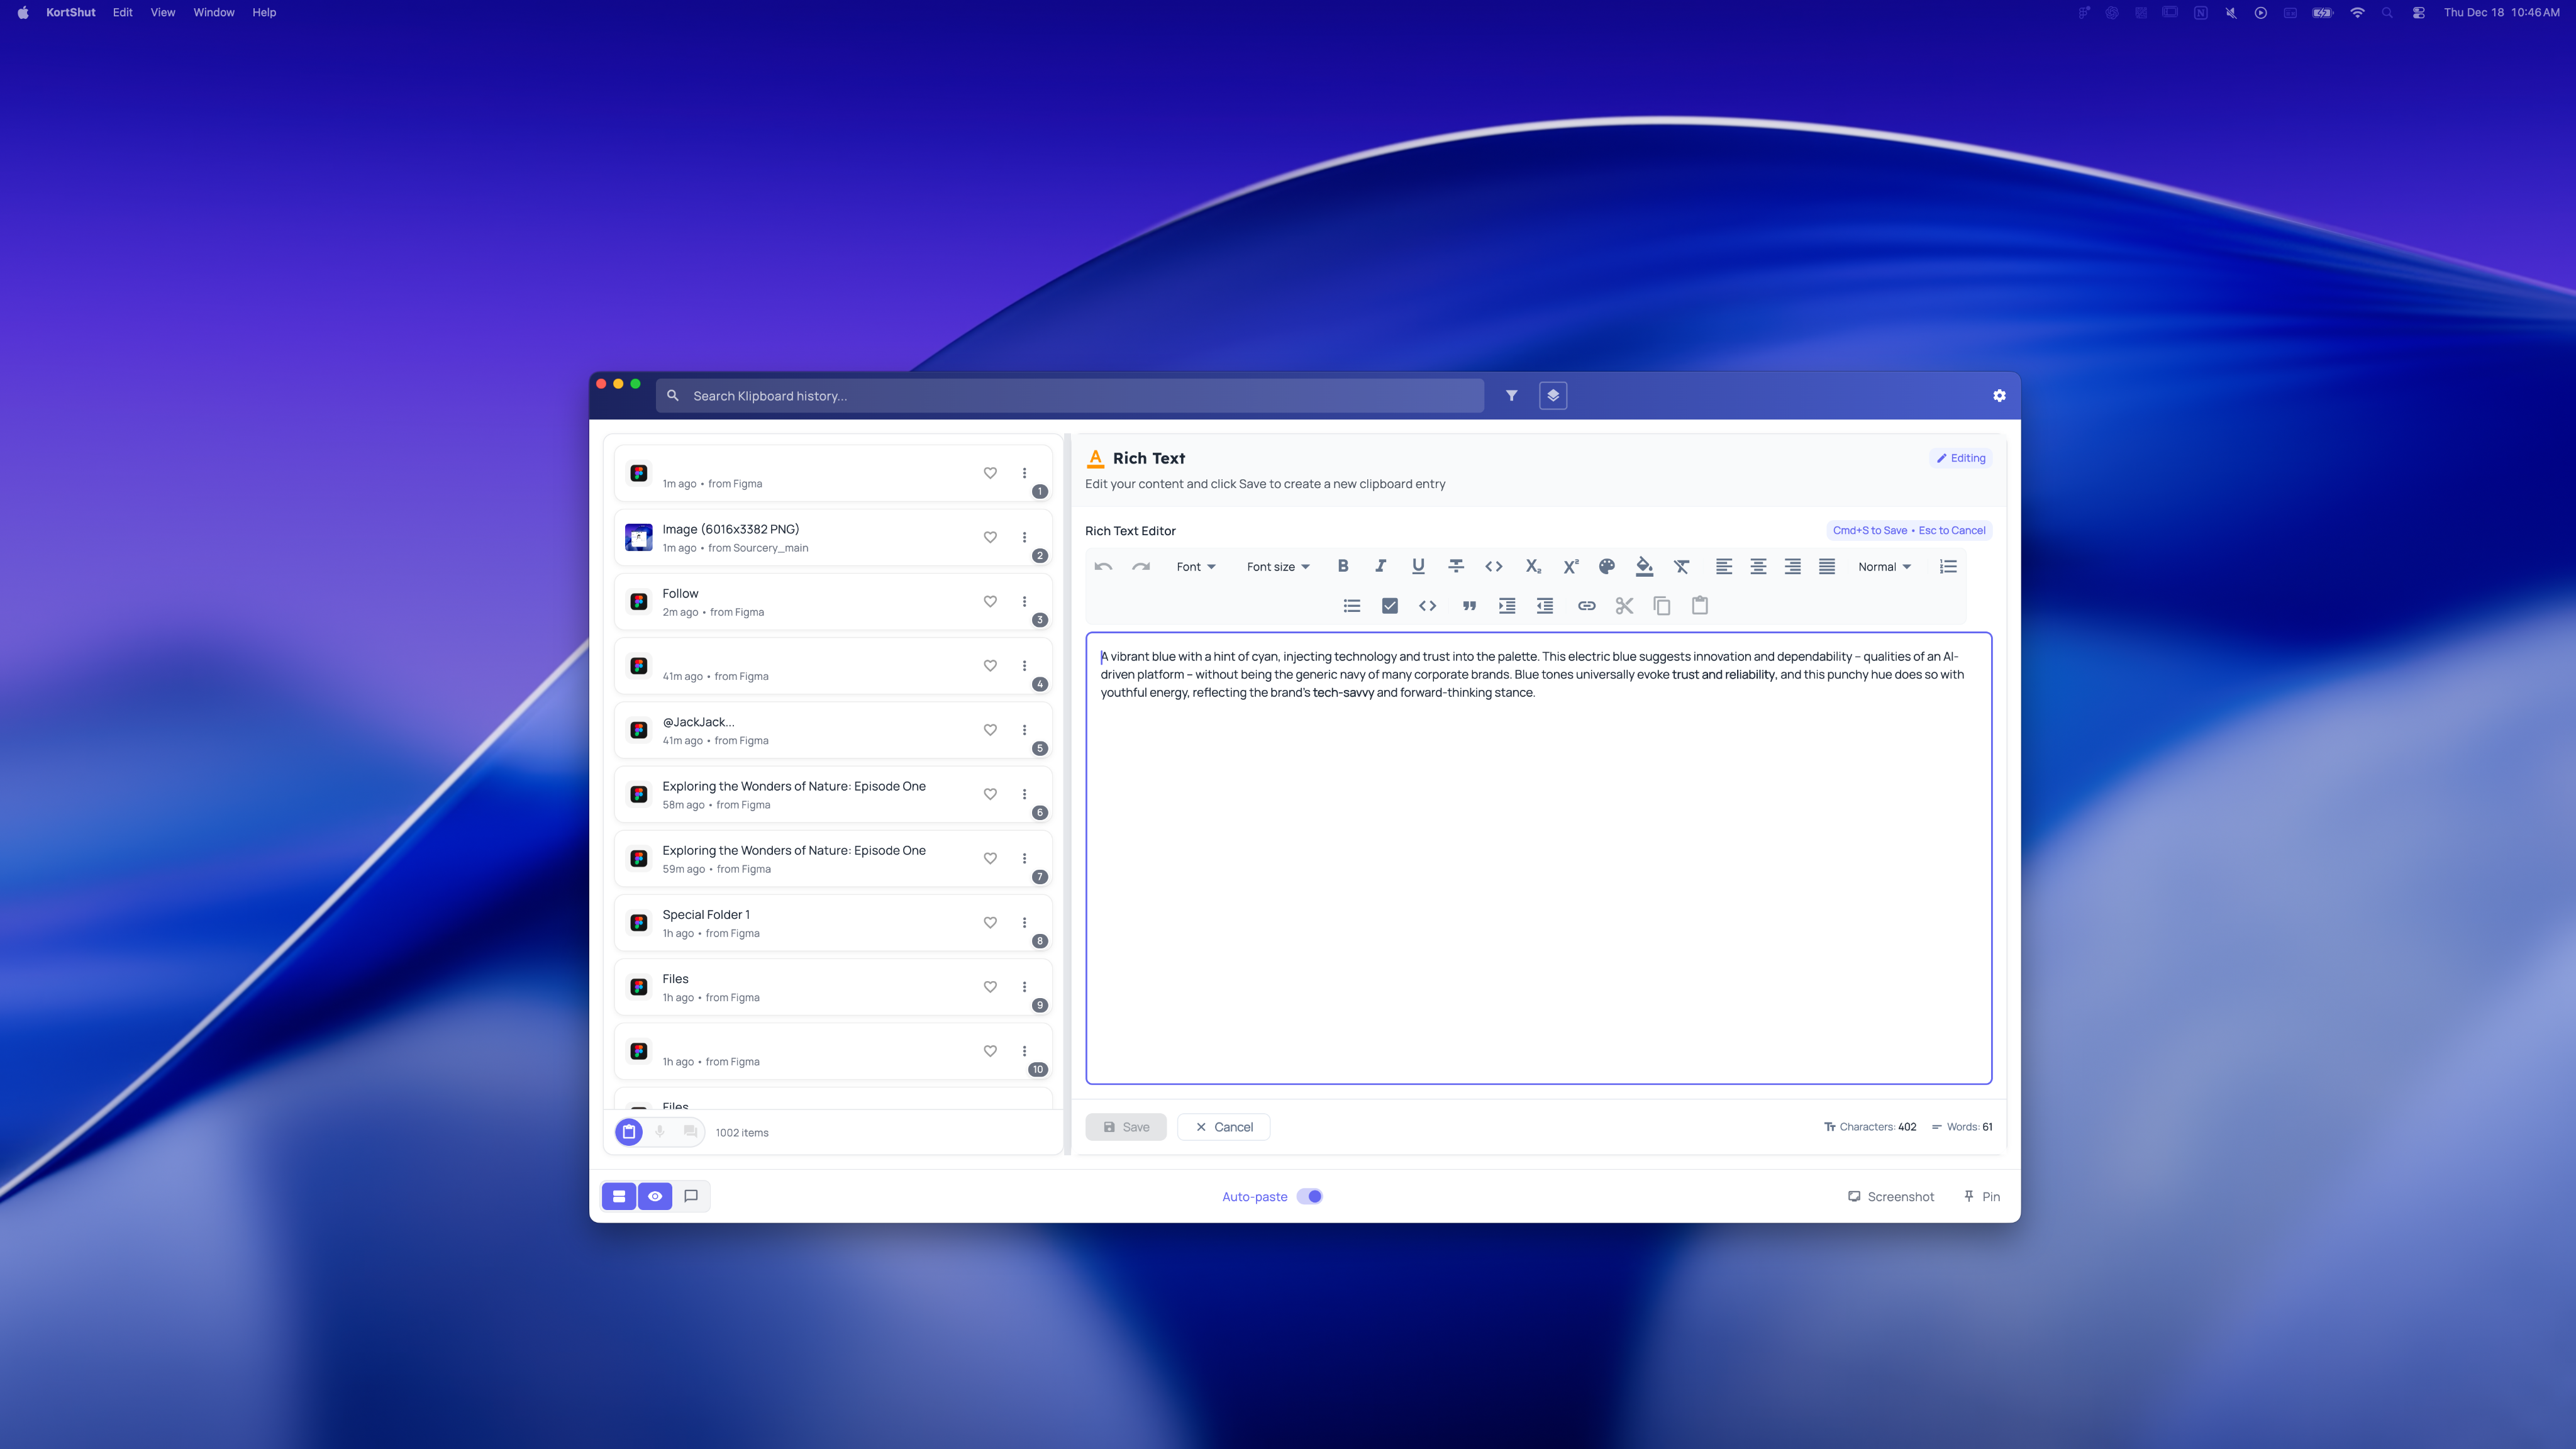
Task: Toggle the checklist checkbox tool
Action: [1390, 606]
